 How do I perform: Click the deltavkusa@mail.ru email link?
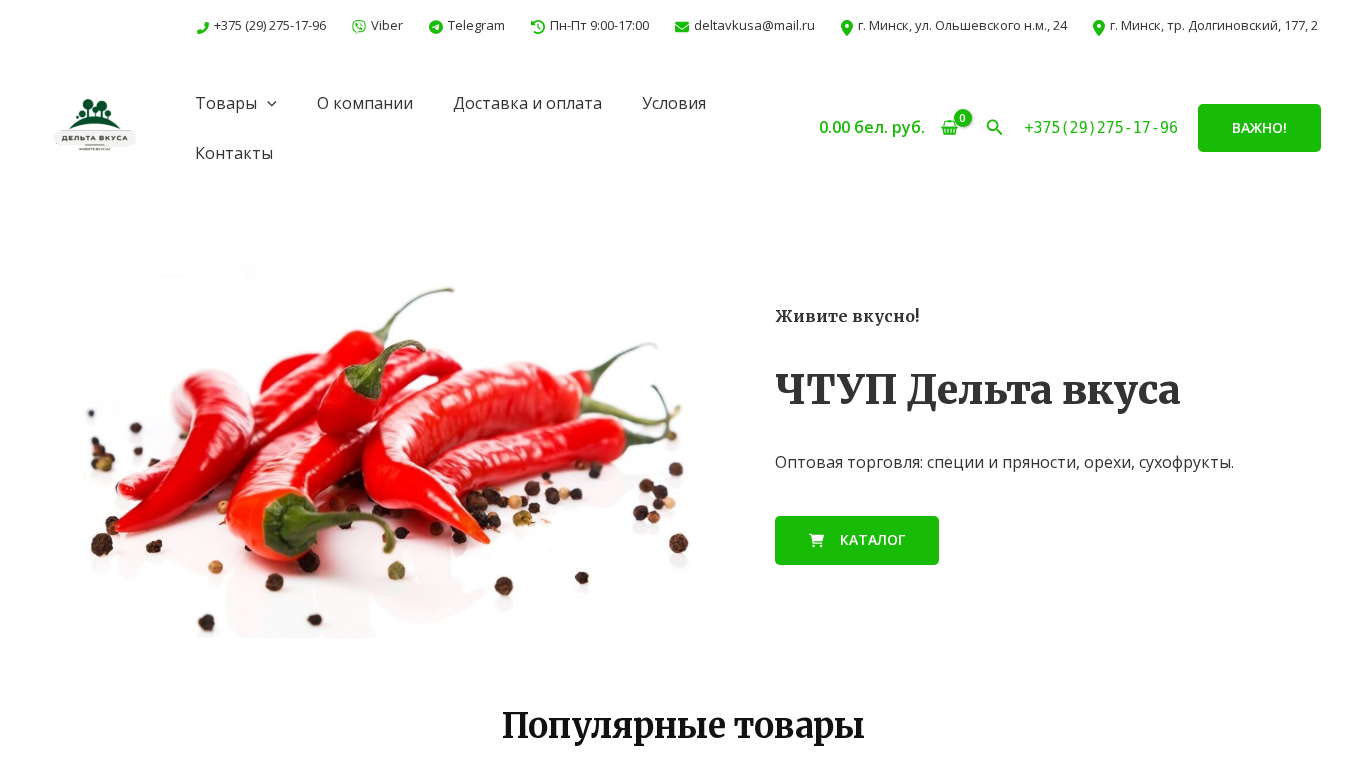tap(754, 26)
